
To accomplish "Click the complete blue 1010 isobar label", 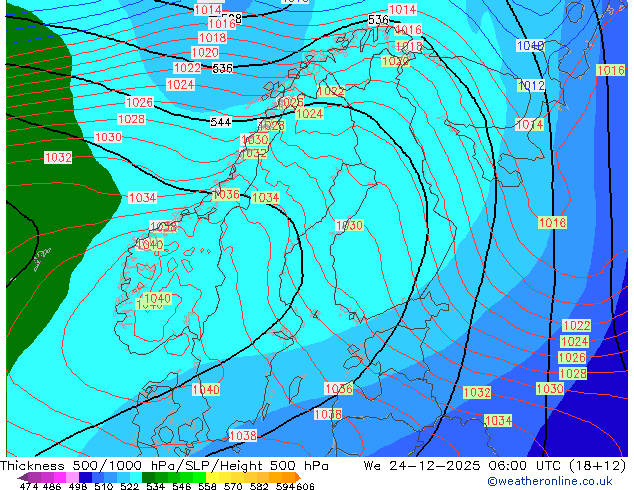I will tap(530, 45).
